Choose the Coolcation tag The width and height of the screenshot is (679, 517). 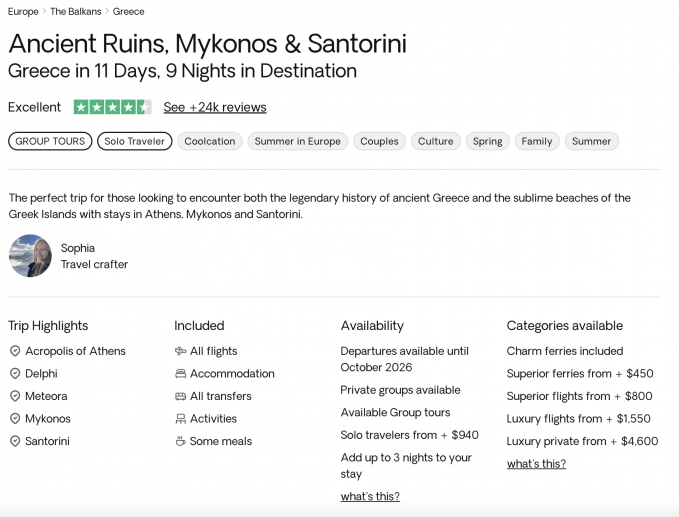tap(210, 141)
